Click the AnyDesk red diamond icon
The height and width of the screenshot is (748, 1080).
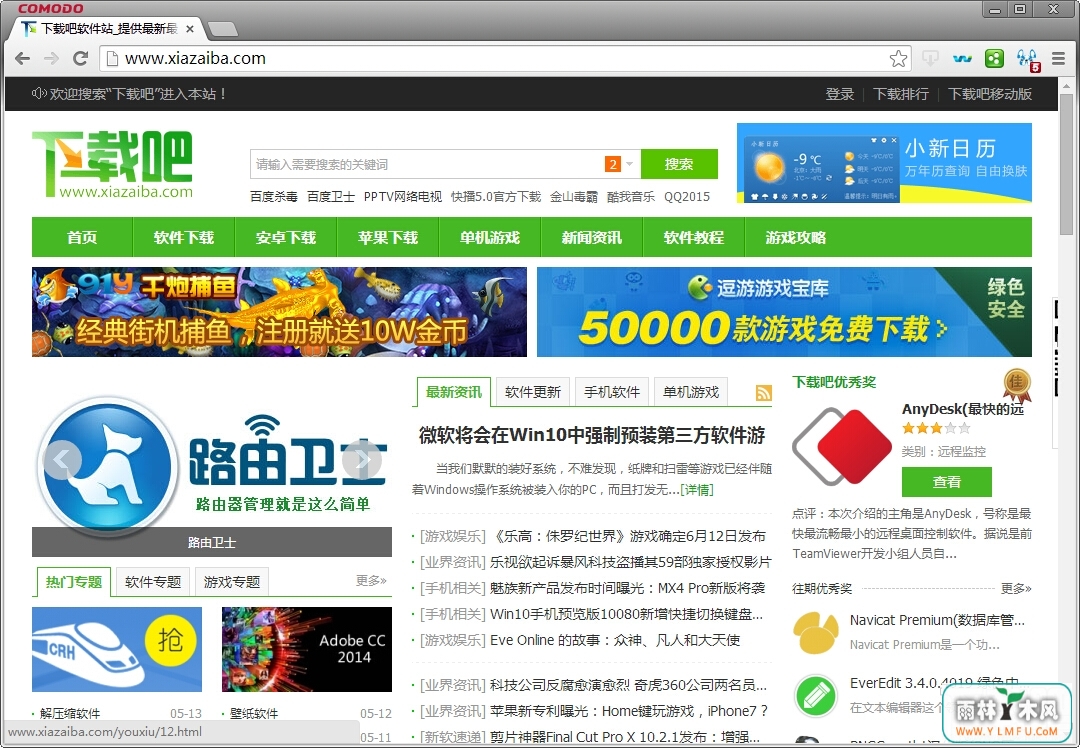842,446
